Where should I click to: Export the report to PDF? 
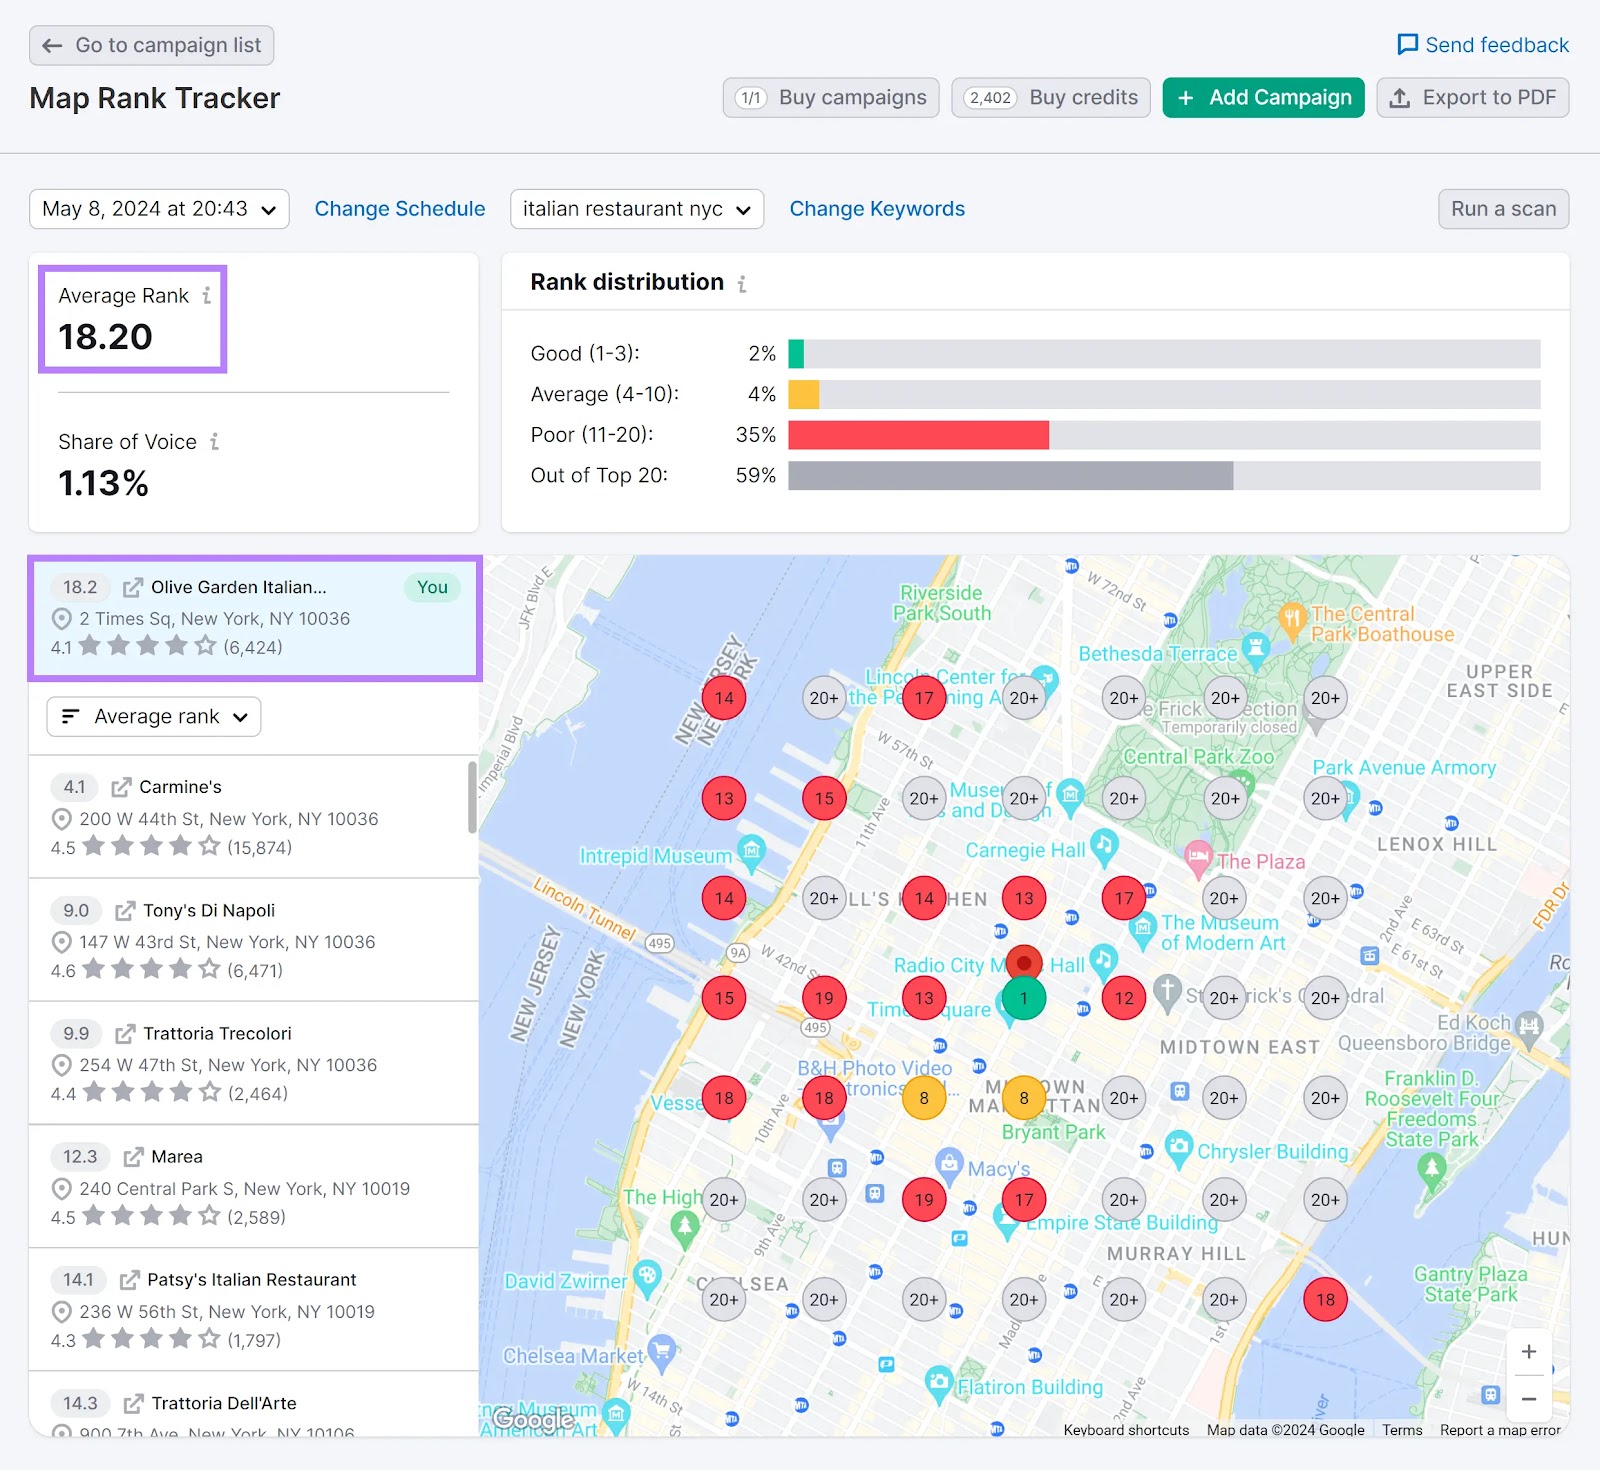[1473, 97]
